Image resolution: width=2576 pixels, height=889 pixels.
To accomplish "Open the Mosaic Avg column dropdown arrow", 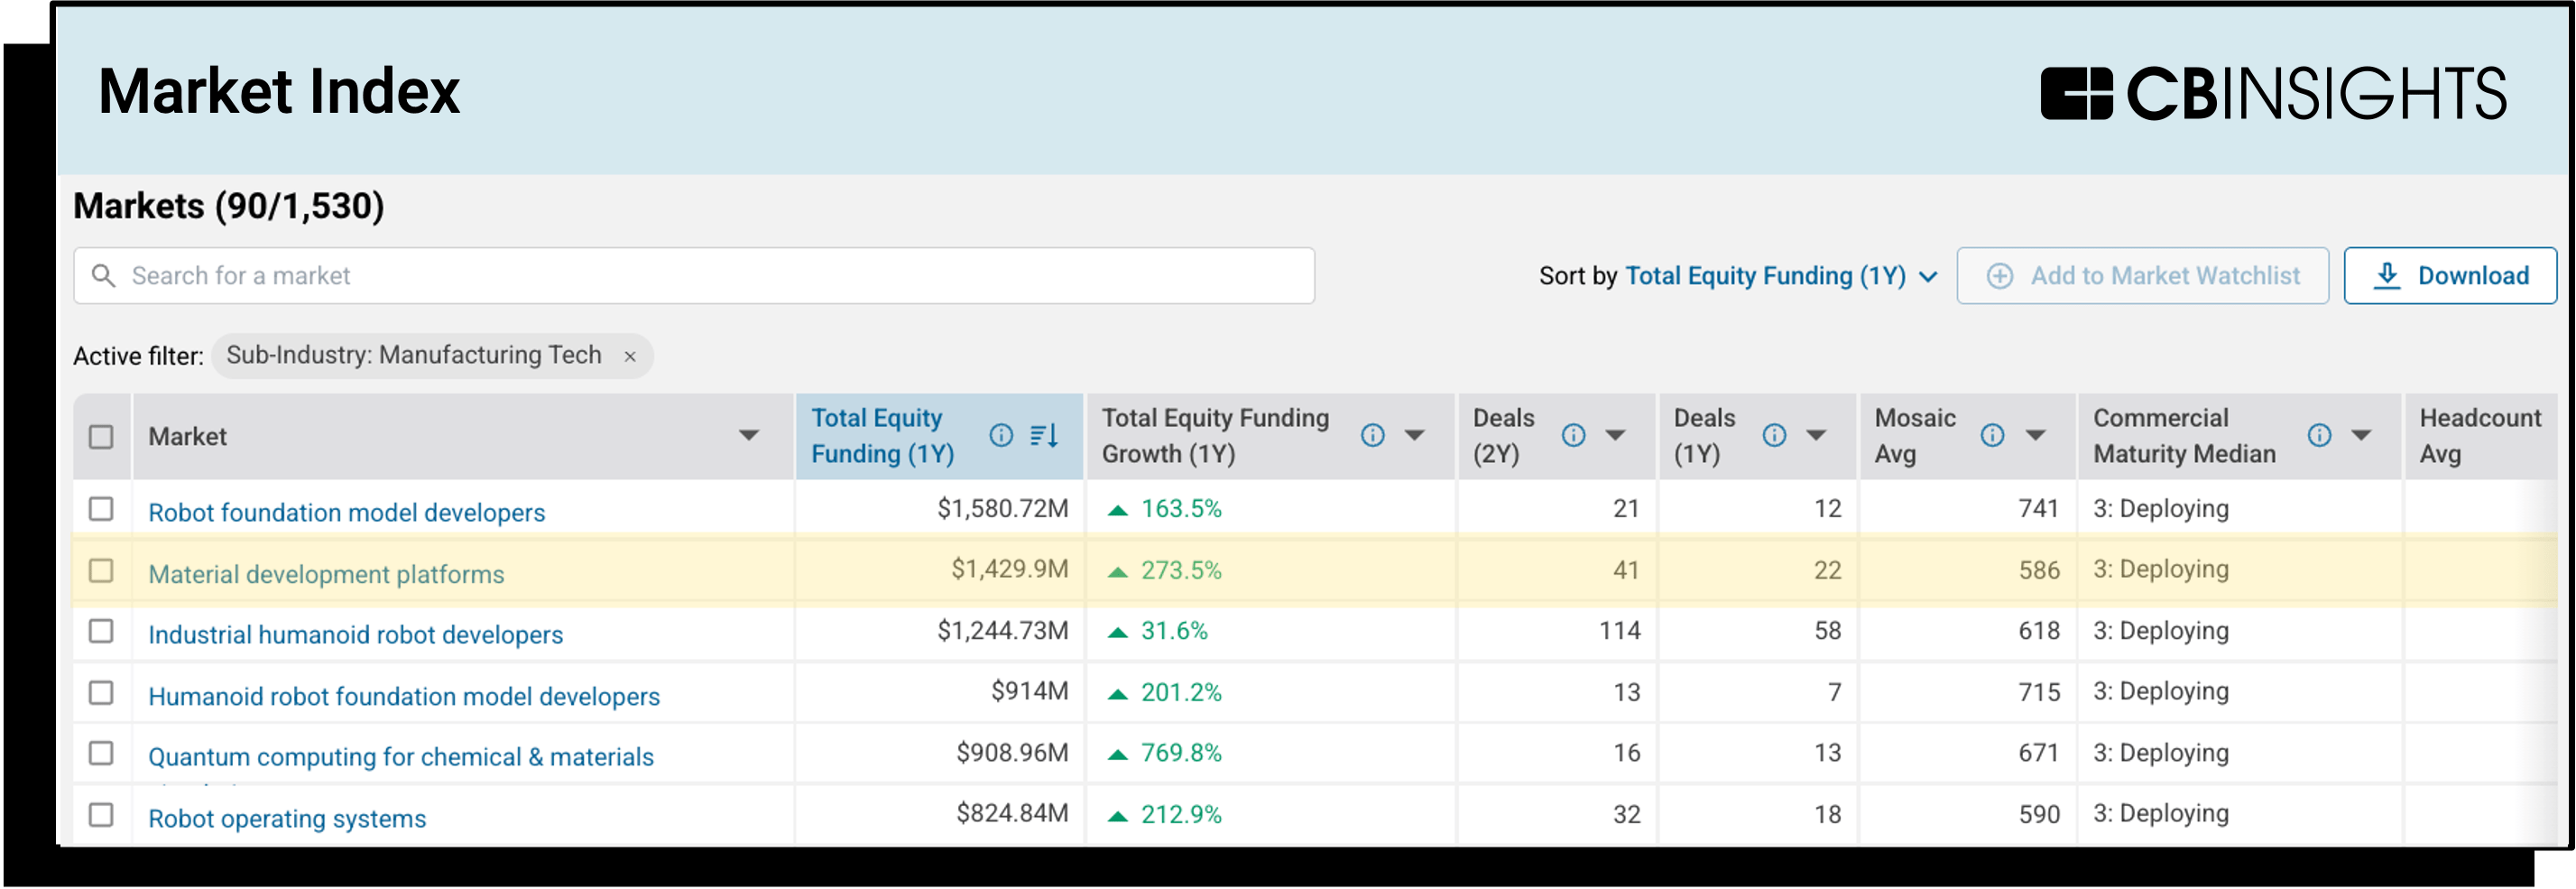I will (x=2034, y=435).
